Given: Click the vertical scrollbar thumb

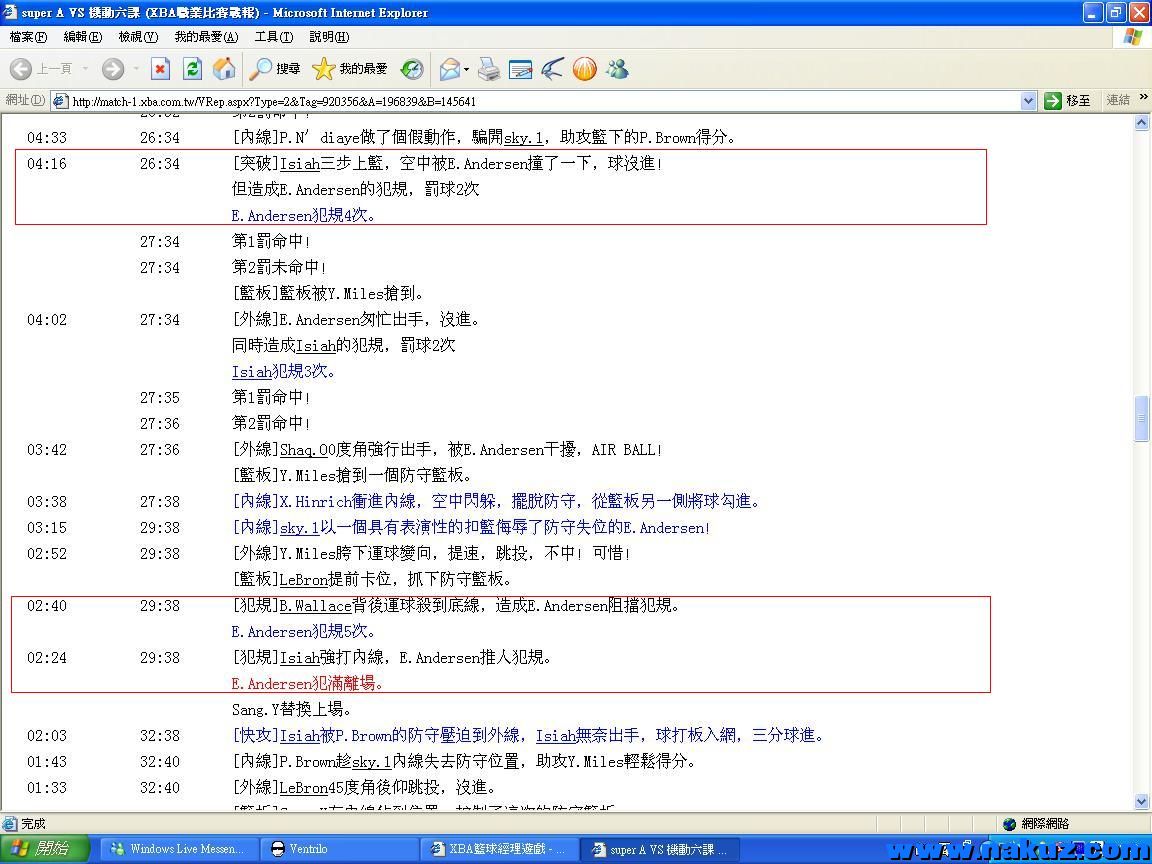Looking at the screenshot, I should (x=1142, y=418).
